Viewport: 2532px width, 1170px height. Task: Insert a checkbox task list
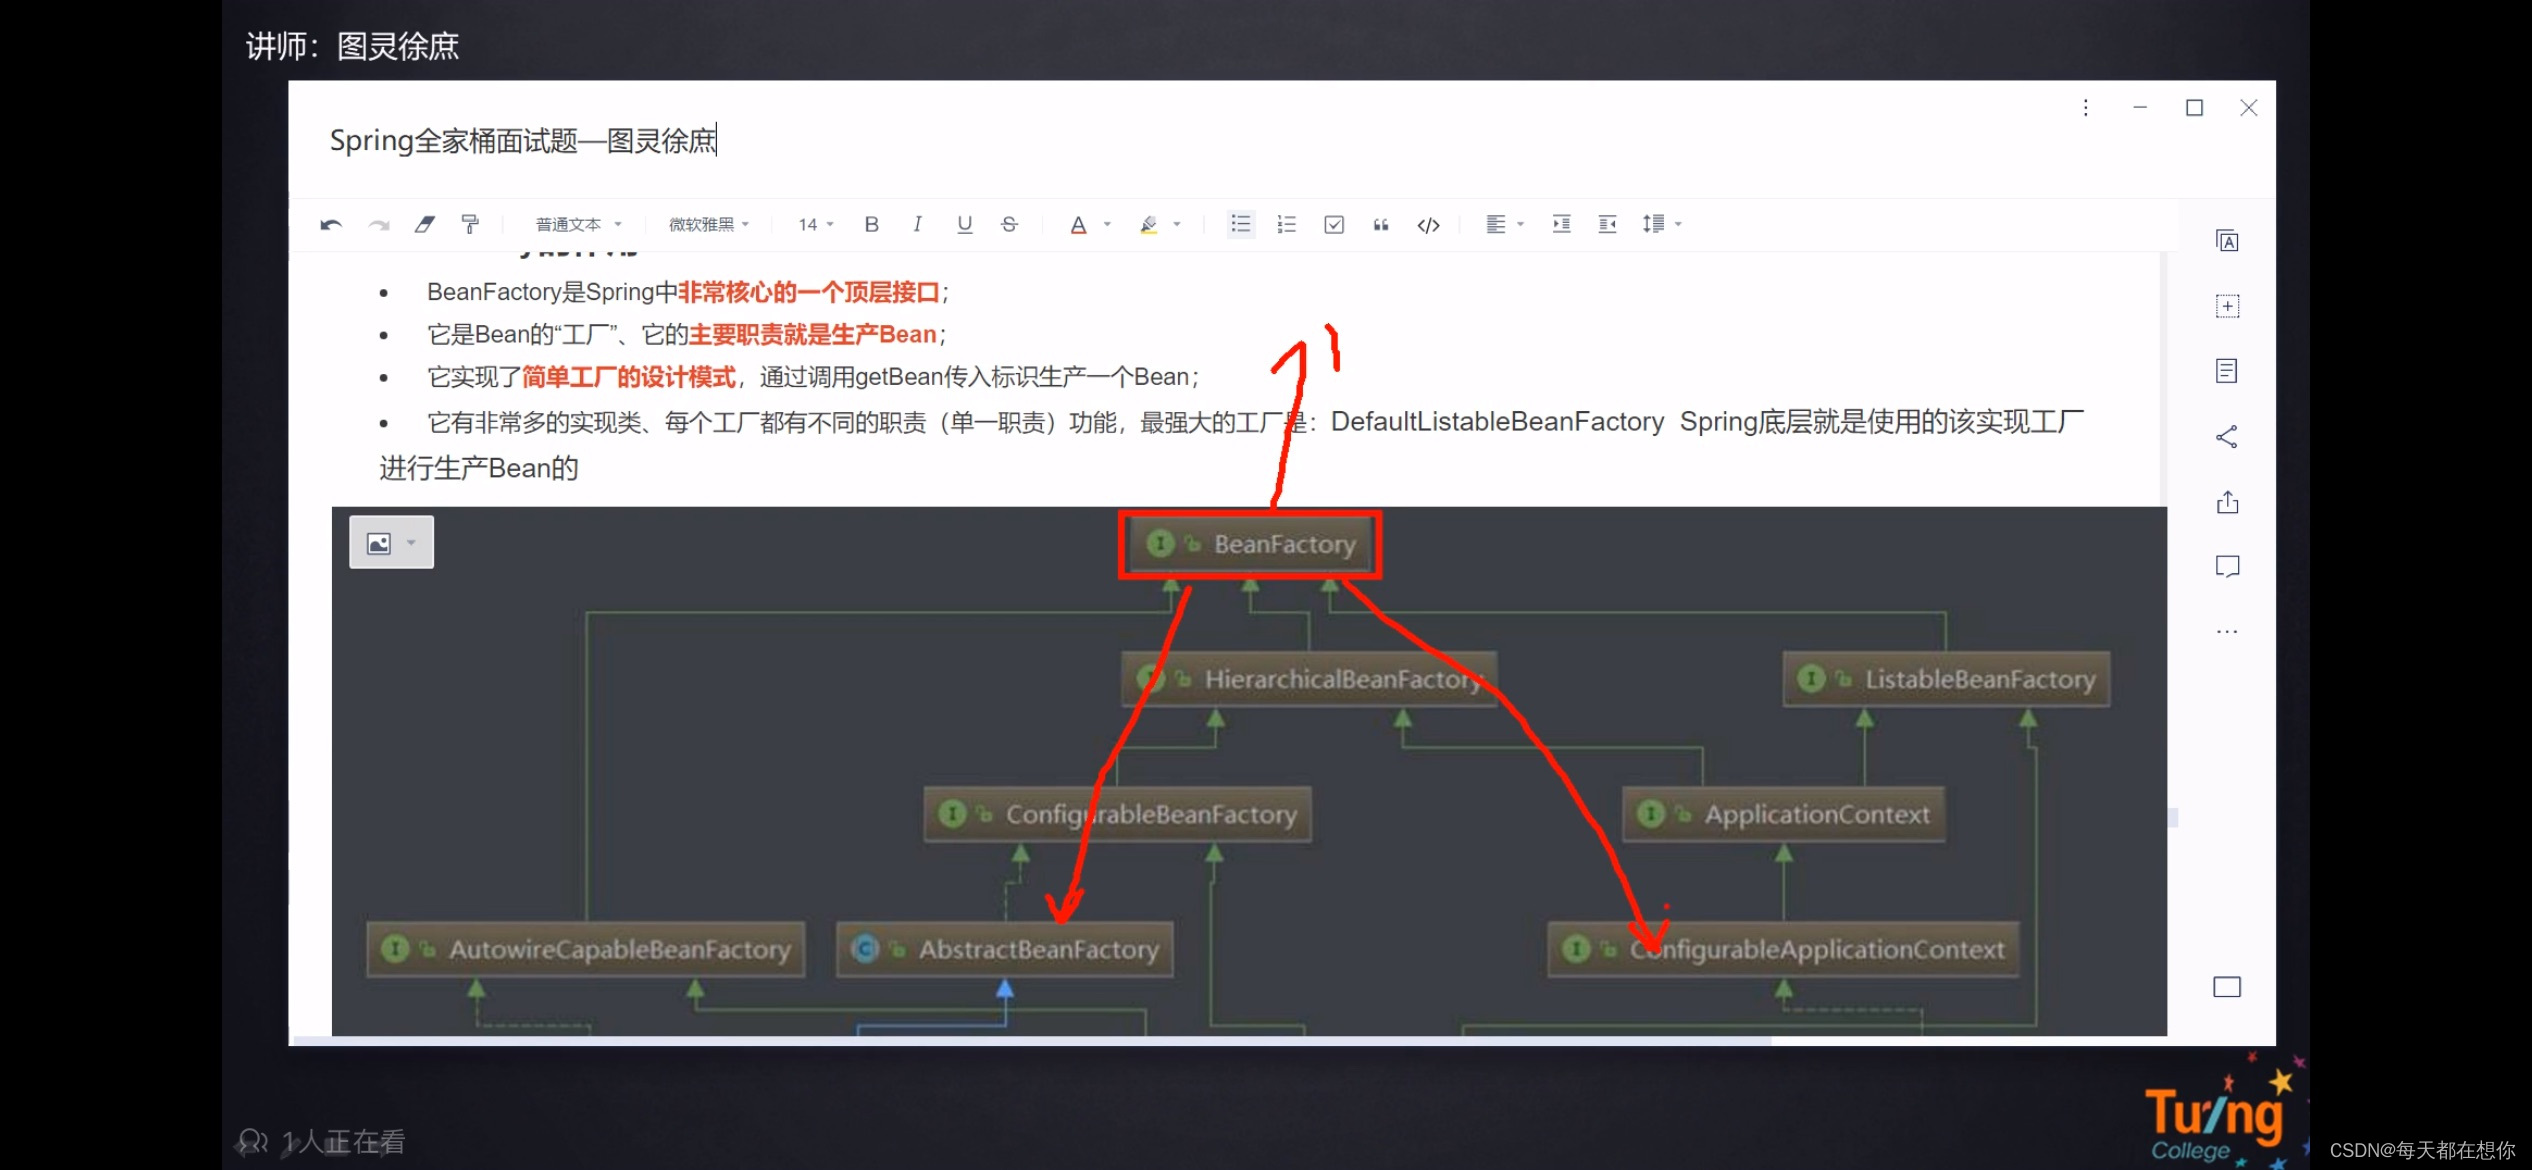(x=1334, y=224)
